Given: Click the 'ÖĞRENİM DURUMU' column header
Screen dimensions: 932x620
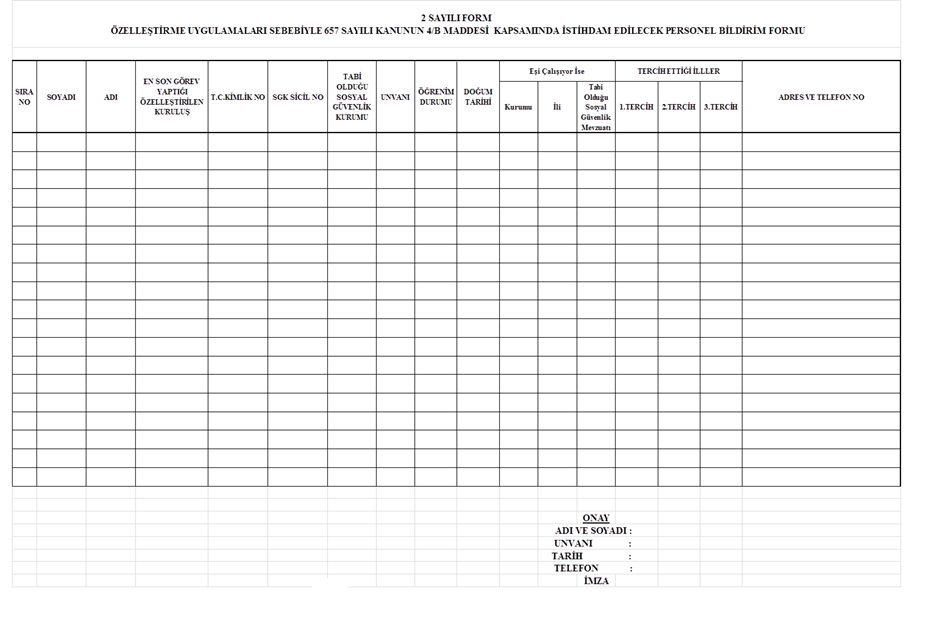Looking at the screenshot, I should pos(436,97).
